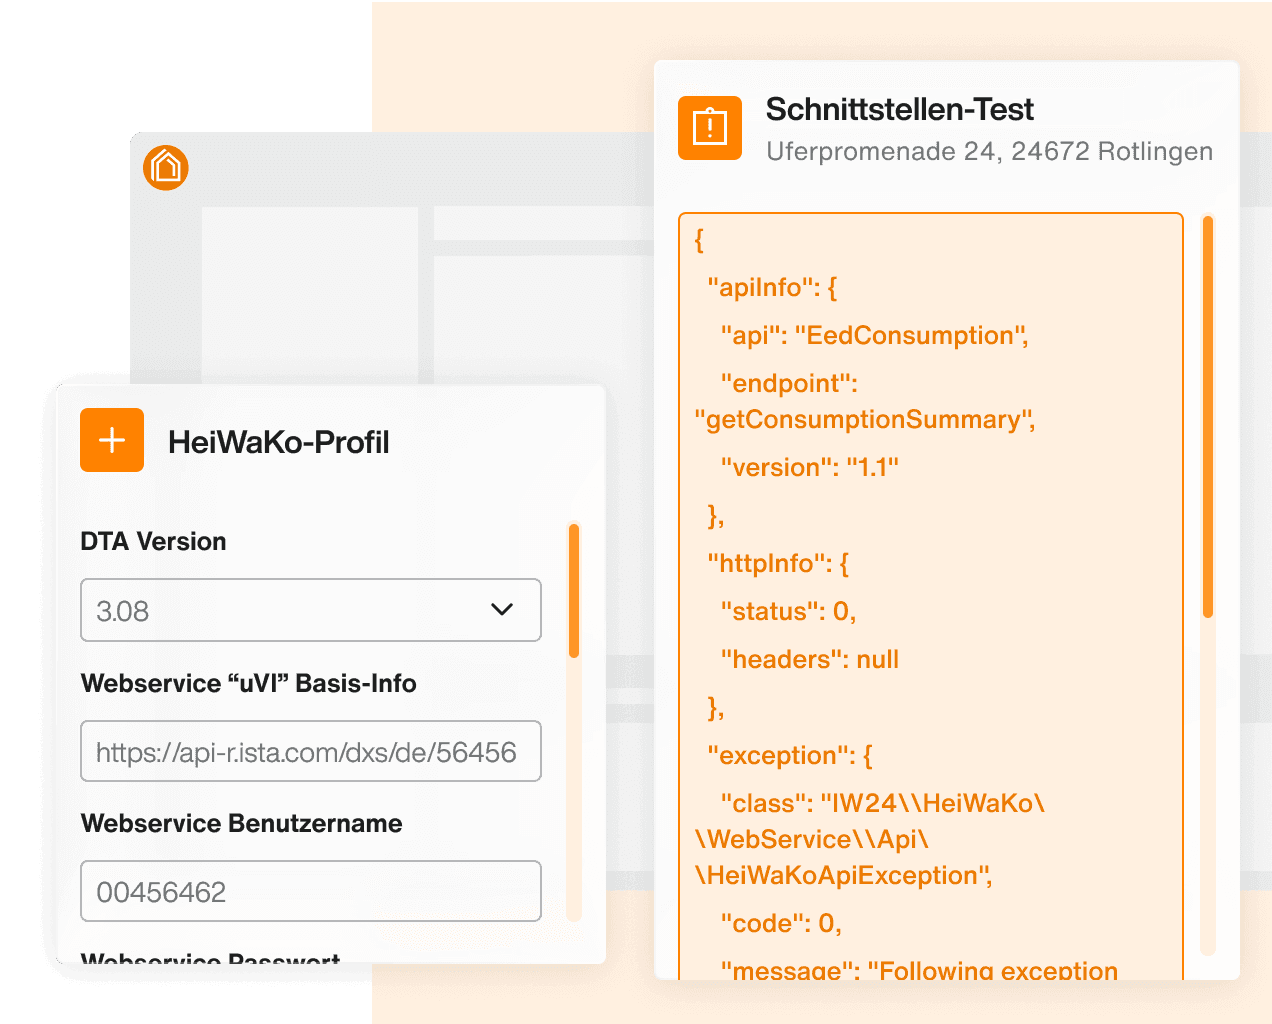Click the plus icon beside HeiWaKo-Profil
The image size is (1272, 1024).
click(x=112, y=440)
